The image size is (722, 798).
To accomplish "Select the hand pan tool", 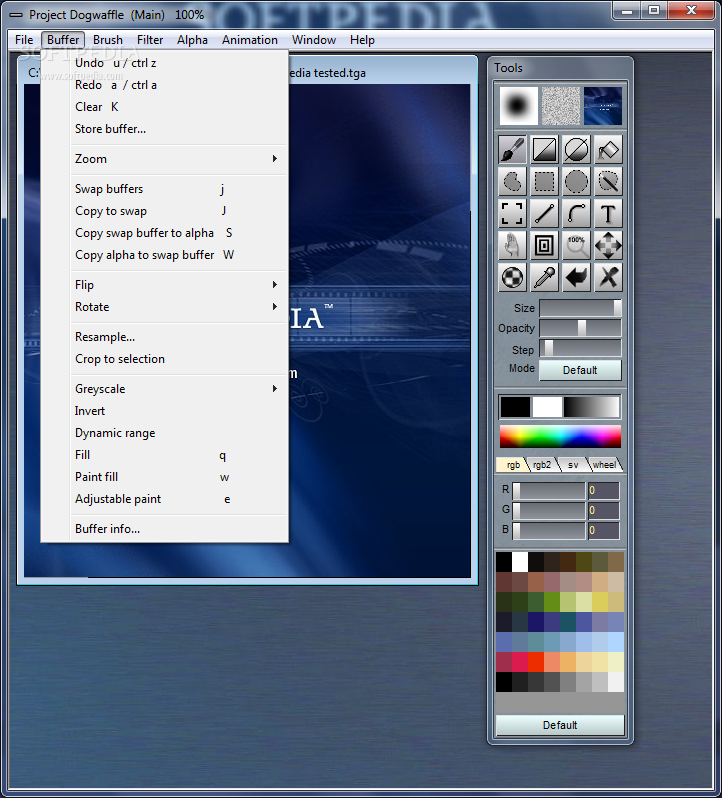I will 512,246.
